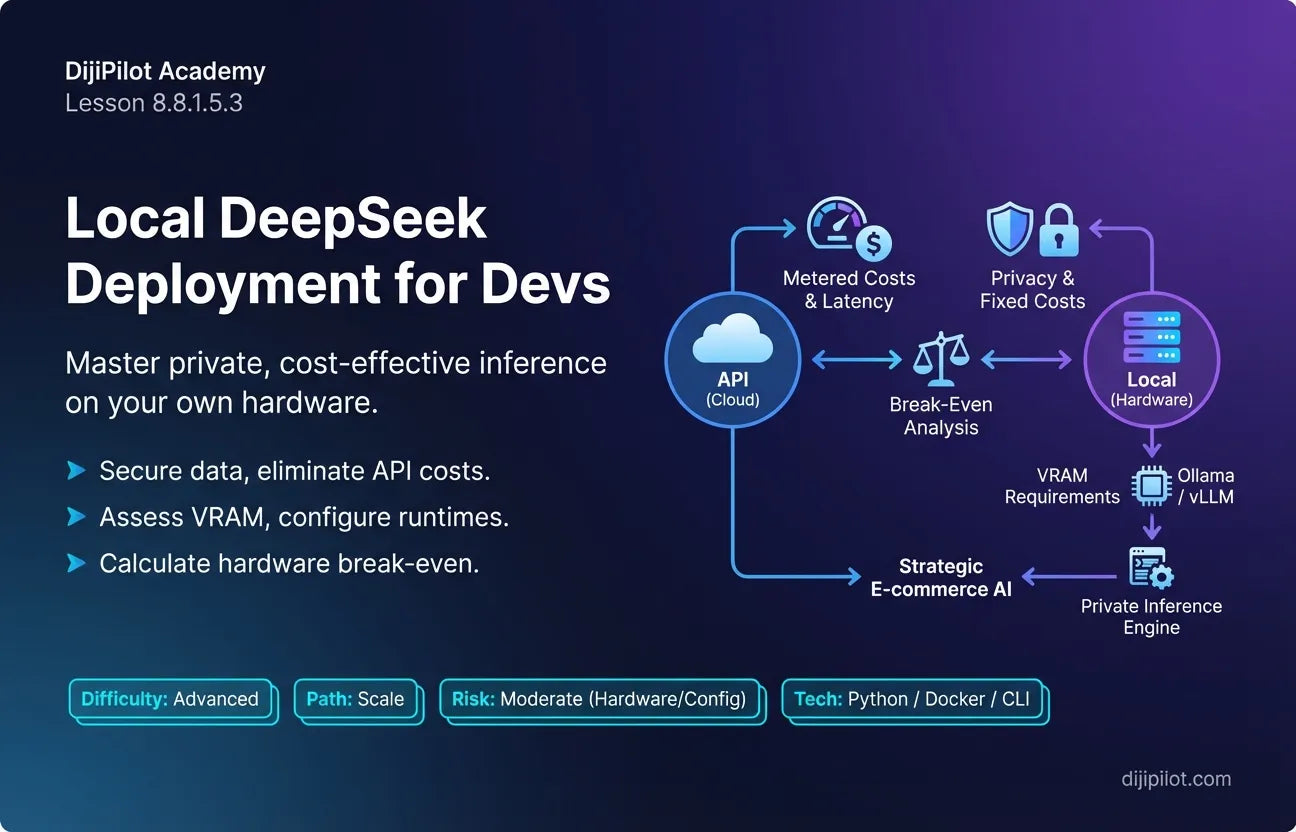Select the Difficulty: Advanced badge
This screenshot has height=832, width=1296.
[x=172, y=700]
